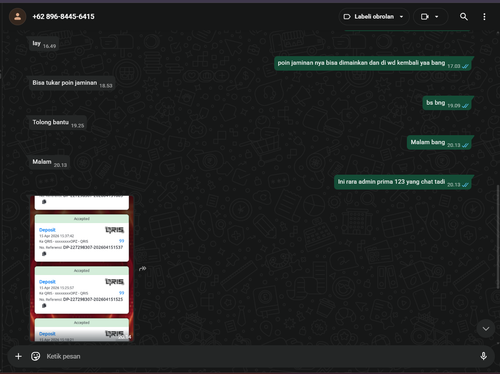
Task: Select outgoing message "poin jaminan nya bisa dimainkan"
Action: pyautogui.click(x=372, y=63)
